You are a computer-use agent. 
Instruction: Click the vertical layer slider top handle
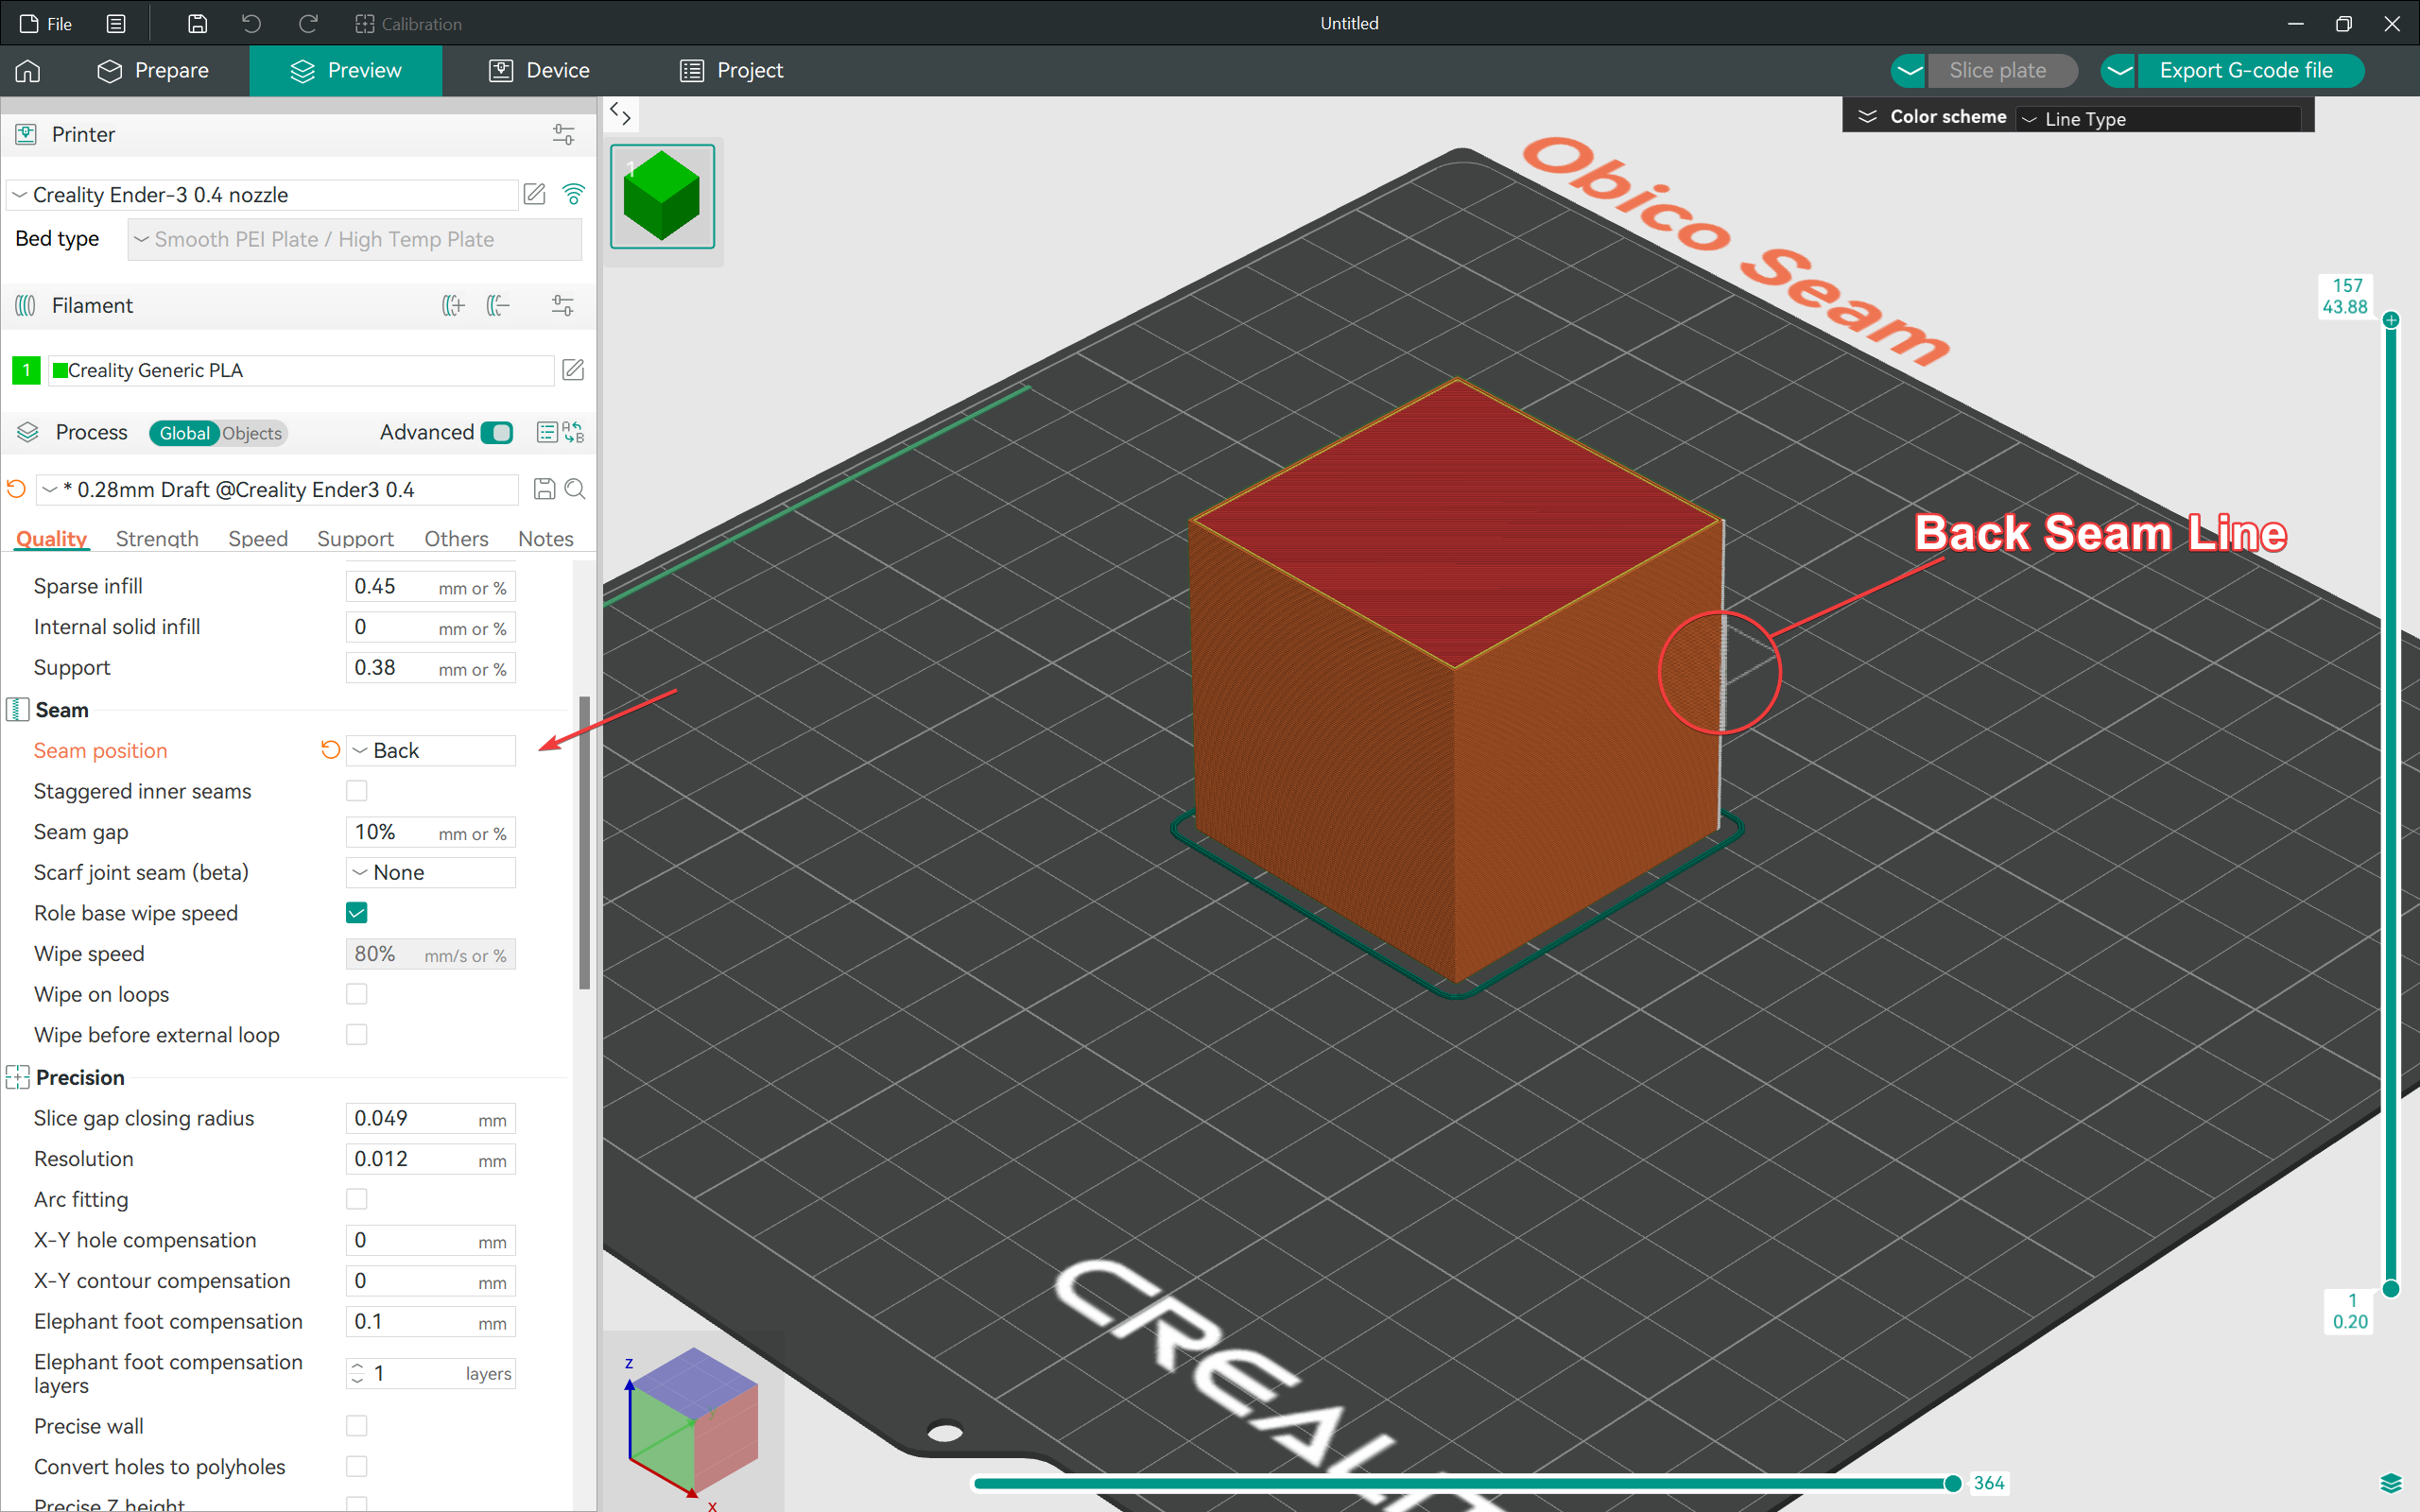tap(2390, 320)
